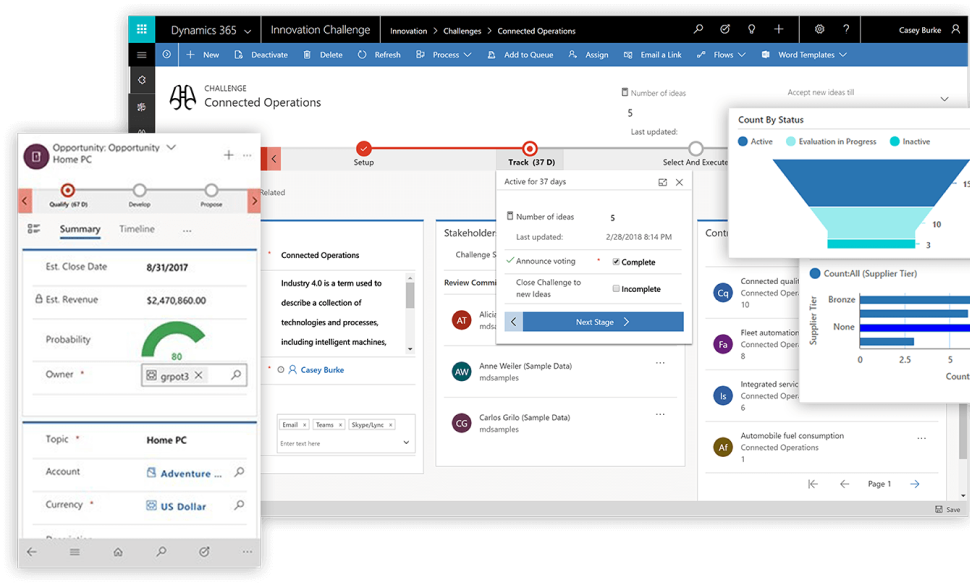The image size is (970, 584).
Task: Go to previous stage in the flyout
Action: pos(513,322)
